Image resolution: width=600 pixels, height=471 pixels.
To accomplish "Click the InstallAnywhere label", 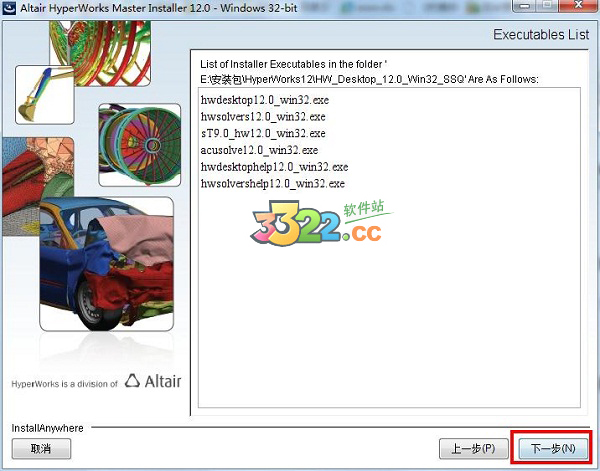I will click(47, 428).
